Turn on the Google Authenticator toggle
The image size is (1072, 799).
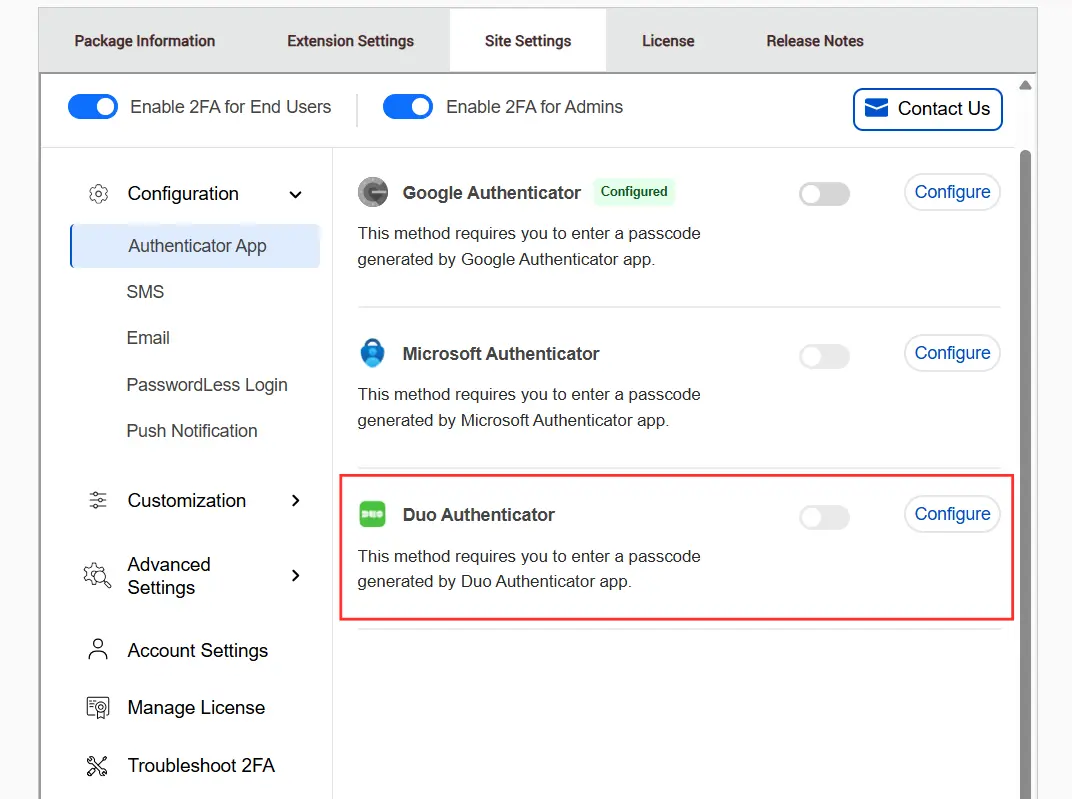click(825, 193)
